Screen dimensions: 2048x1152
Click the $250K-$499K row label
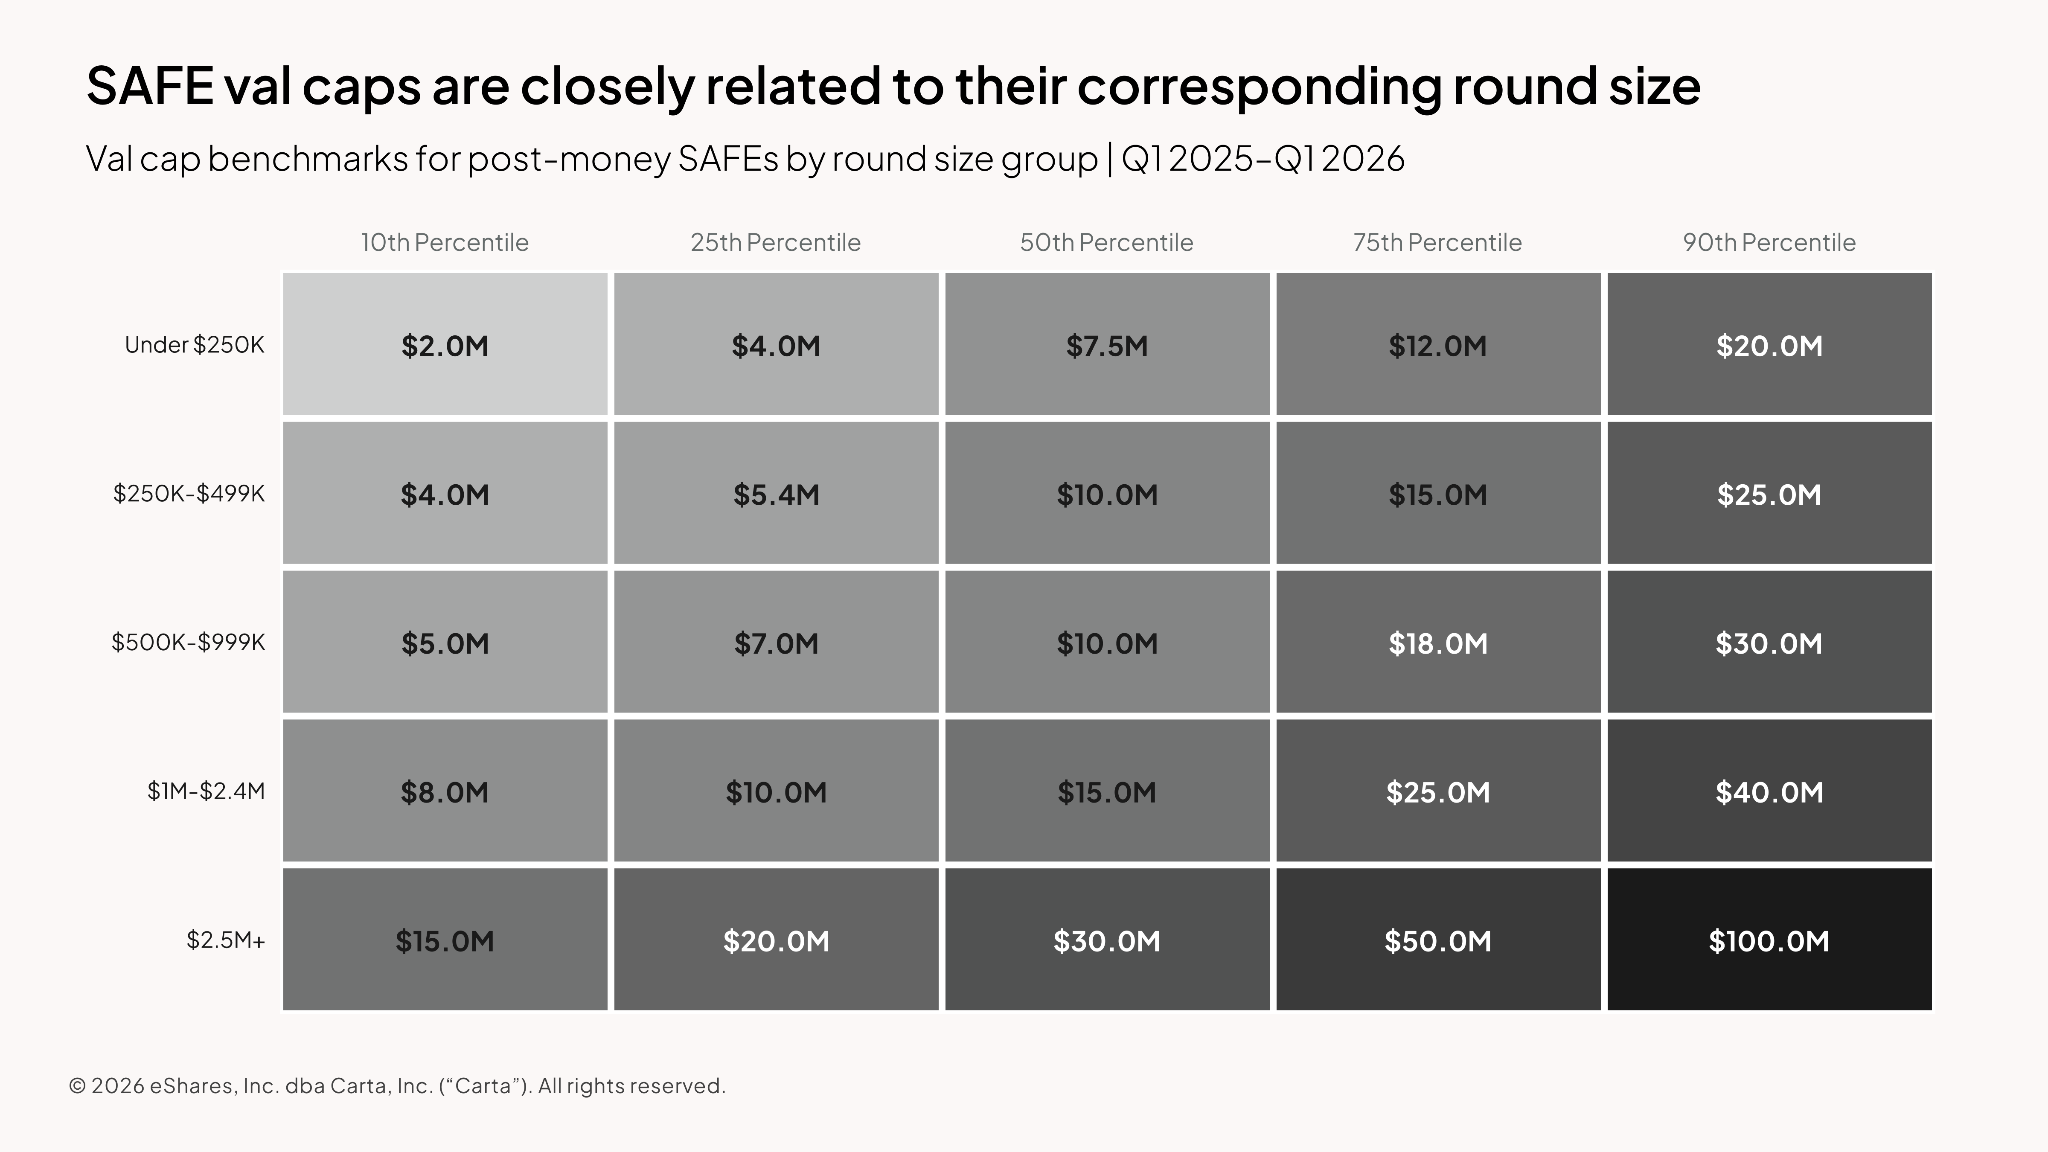point(189,493)
